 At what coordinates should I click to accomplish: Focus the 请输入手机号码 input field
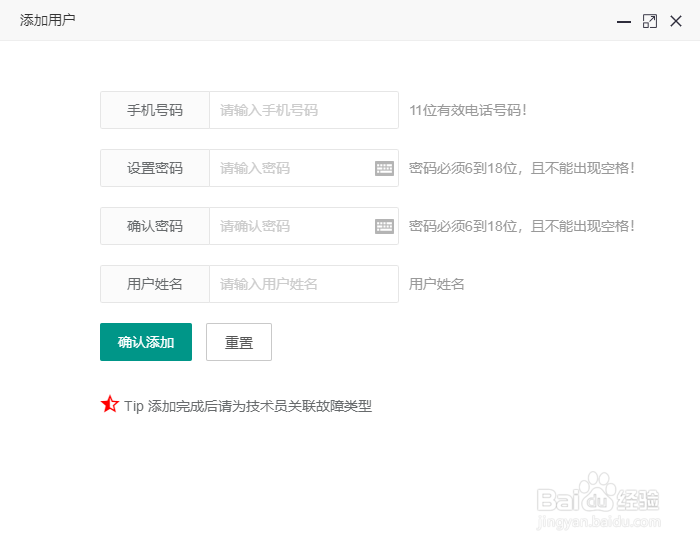(304, 110)
